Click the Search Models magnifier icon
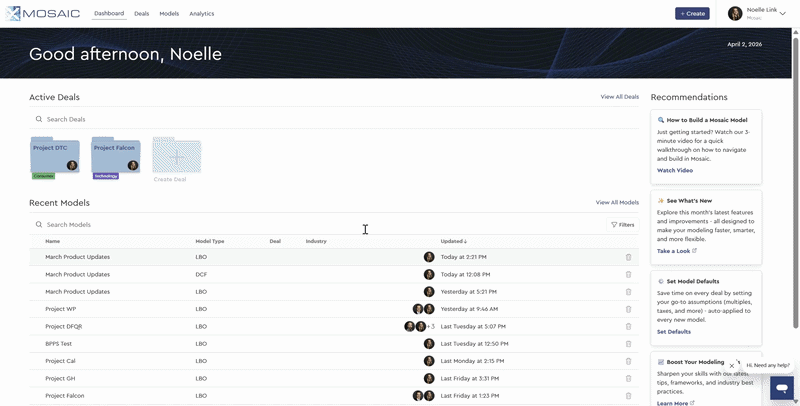The image size is (800, 406). pyautogui.click(x=39, y=224)
